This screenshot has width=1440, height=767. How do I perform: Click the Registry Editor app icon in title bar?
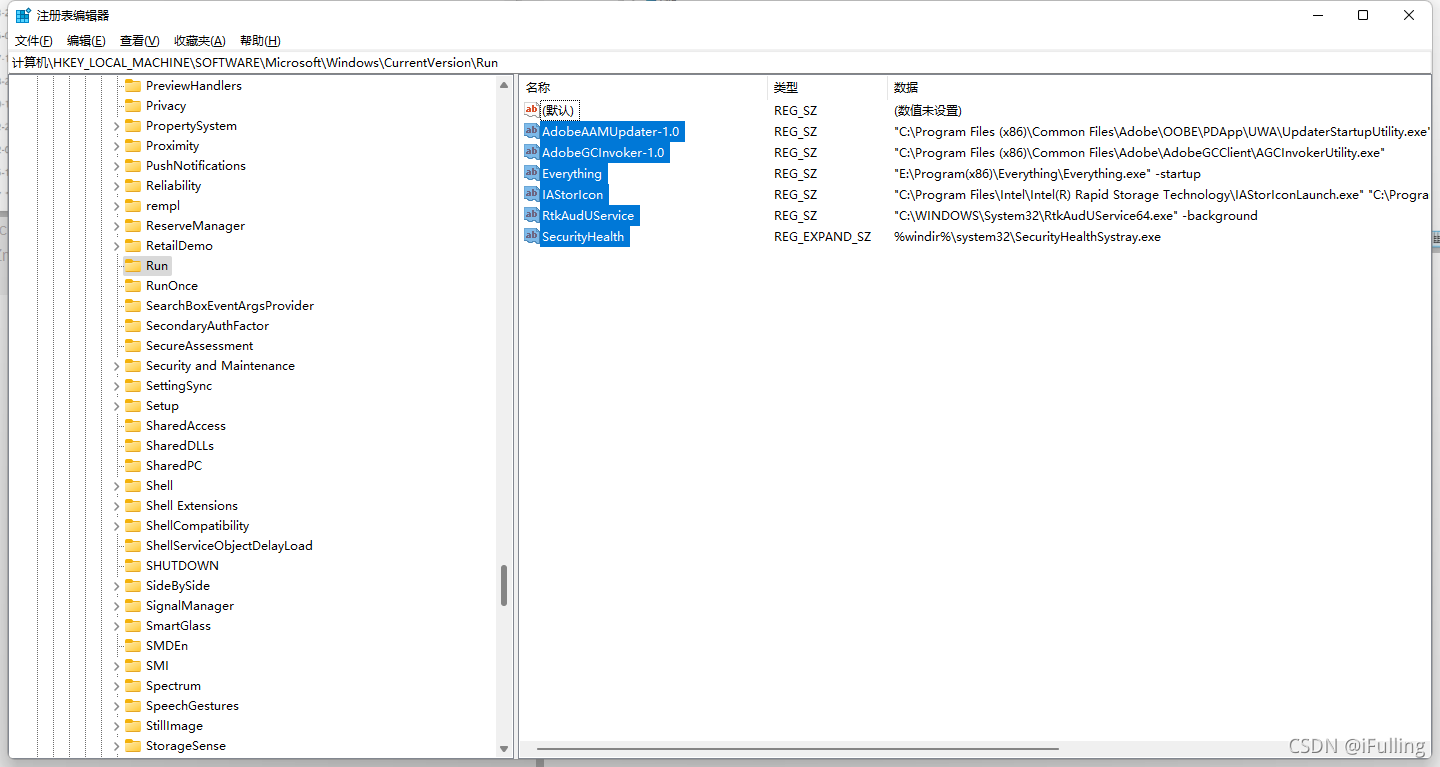(x=23, y=15)
